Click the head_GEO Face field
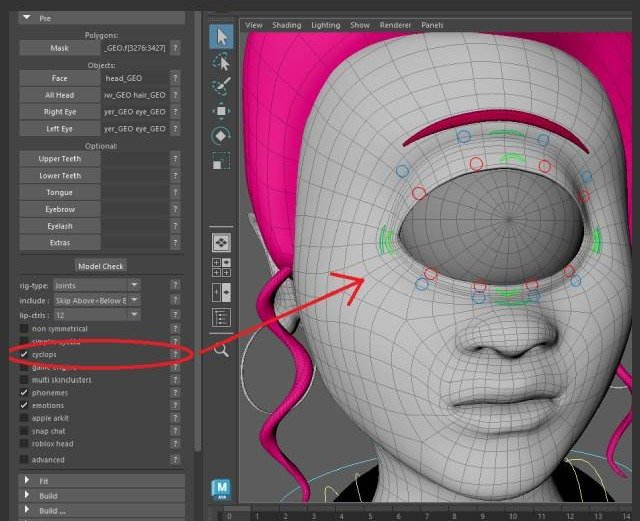This screenshot has width=640, height=521. pyautogui.click(x=135, y=78)
